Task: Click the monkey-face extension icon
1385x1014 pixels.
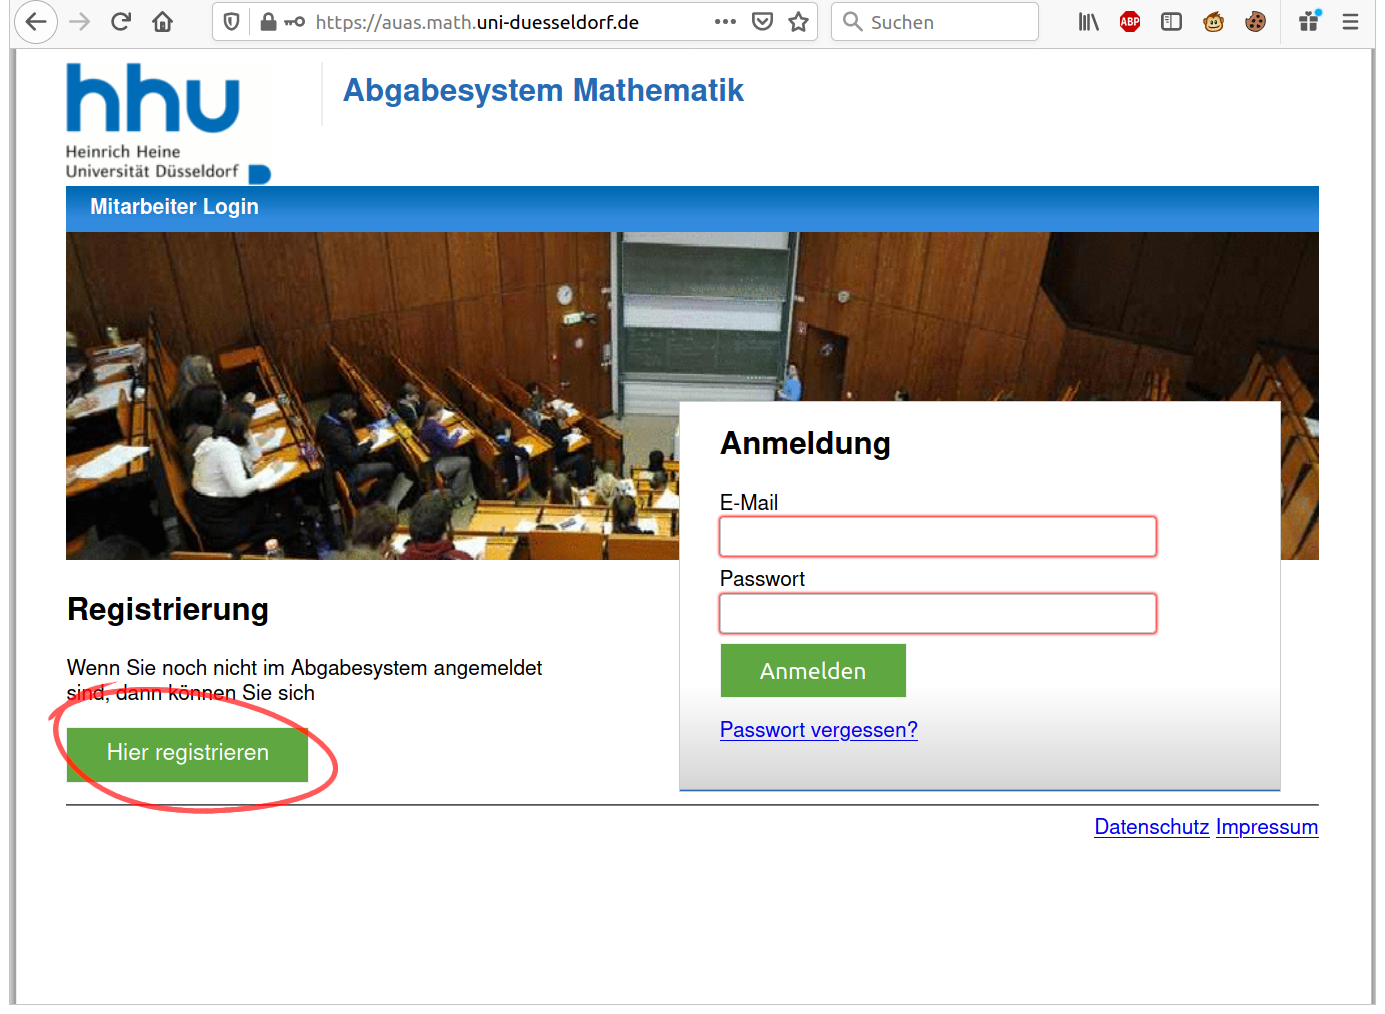Action: [x=1213, y=21]
